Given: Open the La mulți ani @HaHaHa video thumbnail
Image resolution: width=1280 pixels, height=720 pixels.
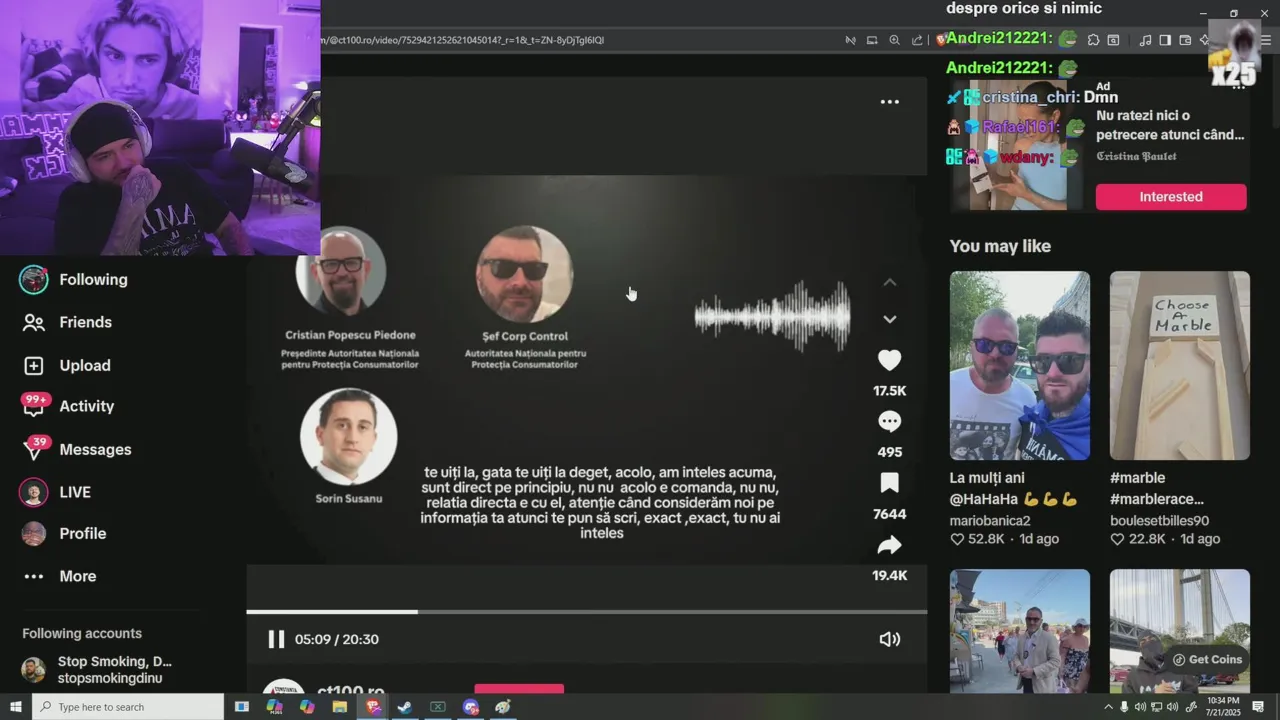Looking at the screenshot, I should coord(1020,365).
